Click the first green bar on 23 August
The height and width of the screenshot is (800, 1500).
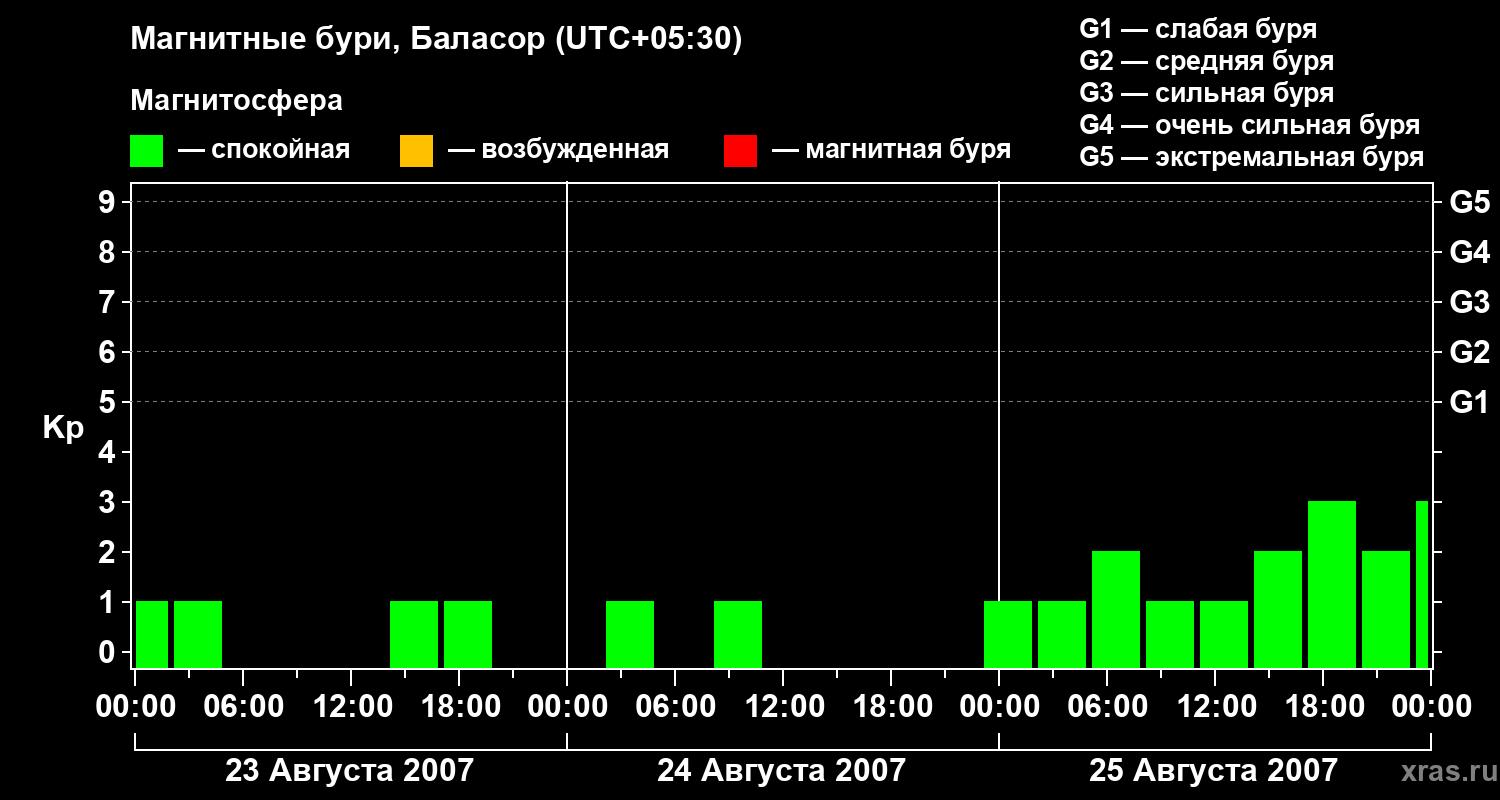(x=152, y=634)
